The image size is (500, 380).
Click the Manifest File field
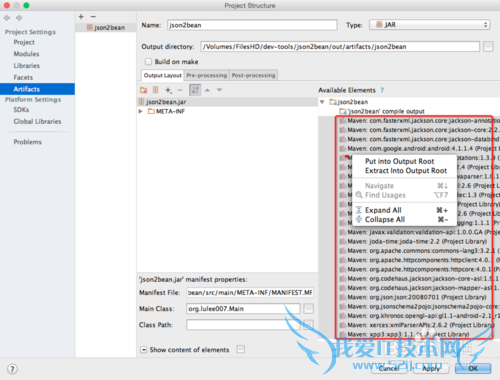[250, 293]
